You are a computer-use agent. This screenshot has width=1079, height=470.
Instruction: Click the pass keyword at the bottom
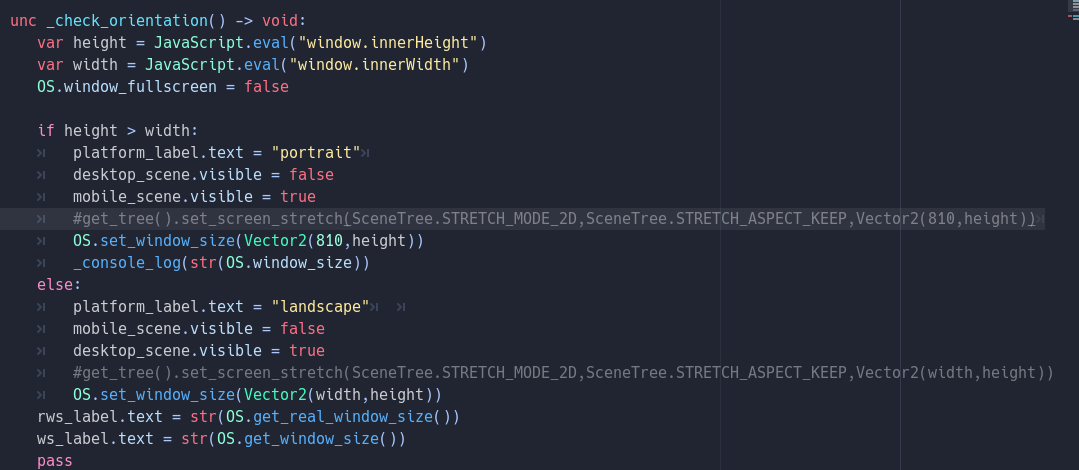pos(55,461)
